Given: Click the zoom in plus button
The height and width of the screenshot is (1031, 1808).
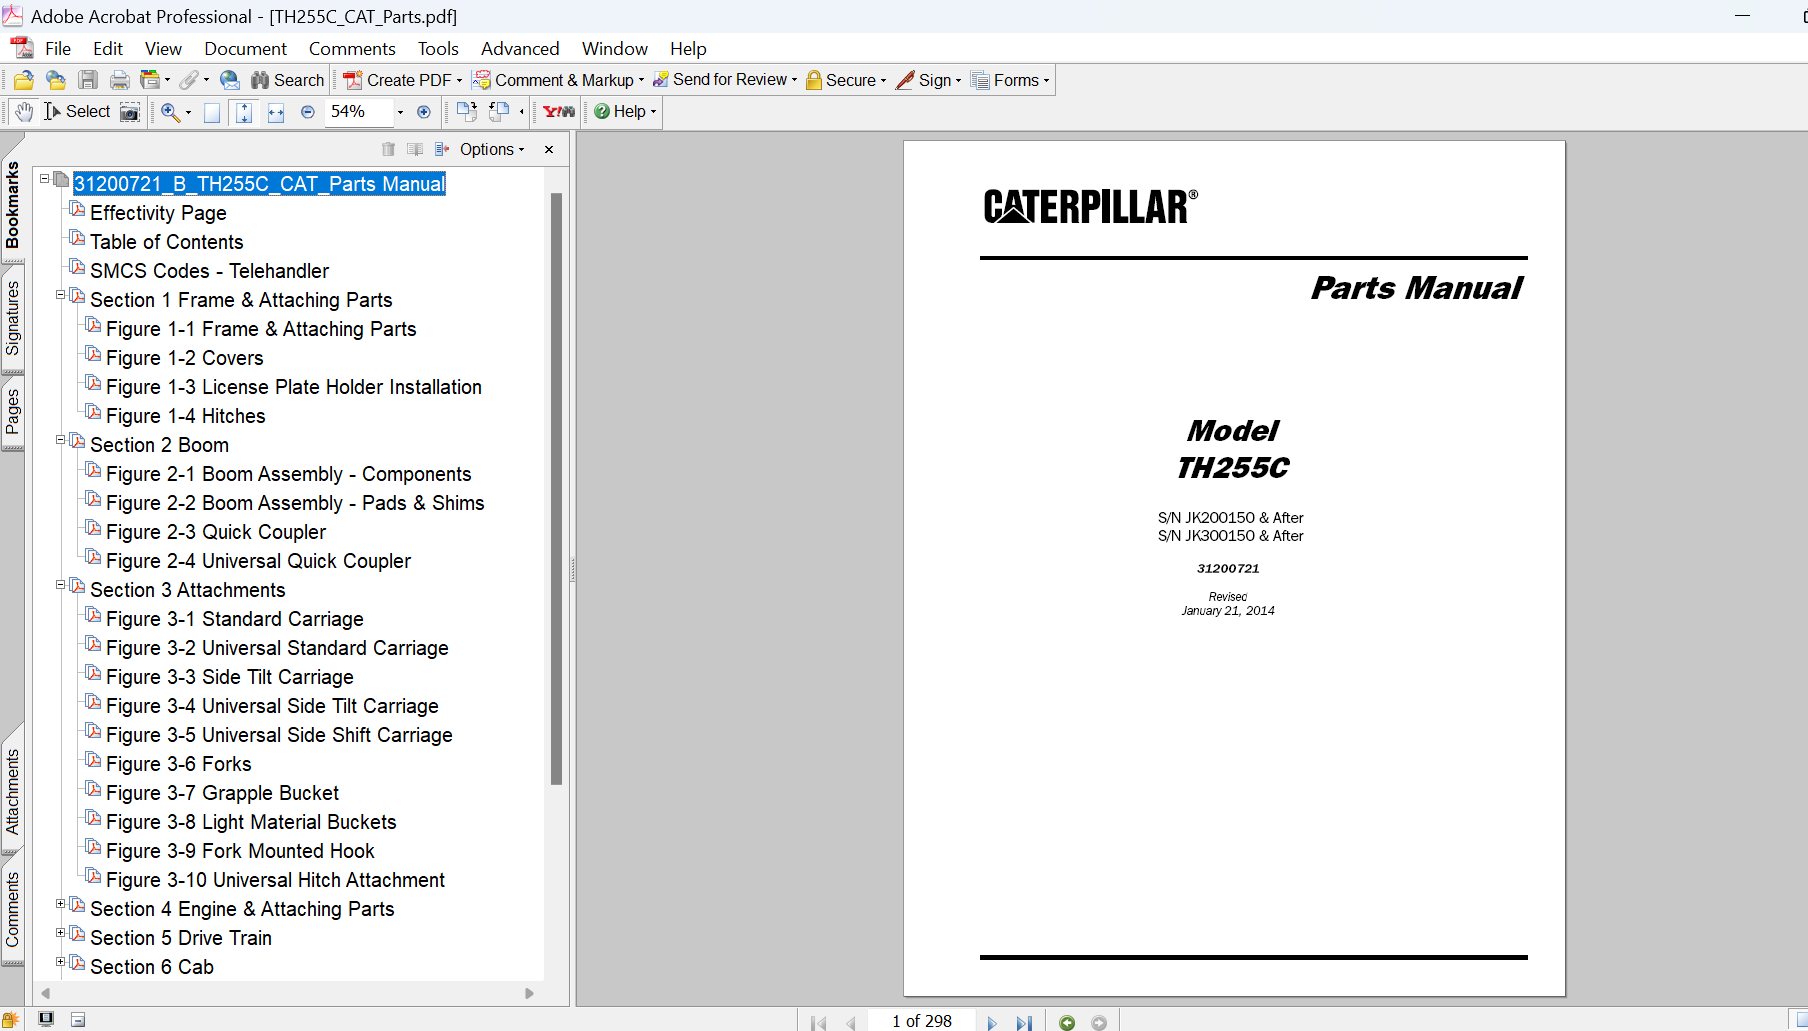Looking at the screenshot, I should 424,112.
